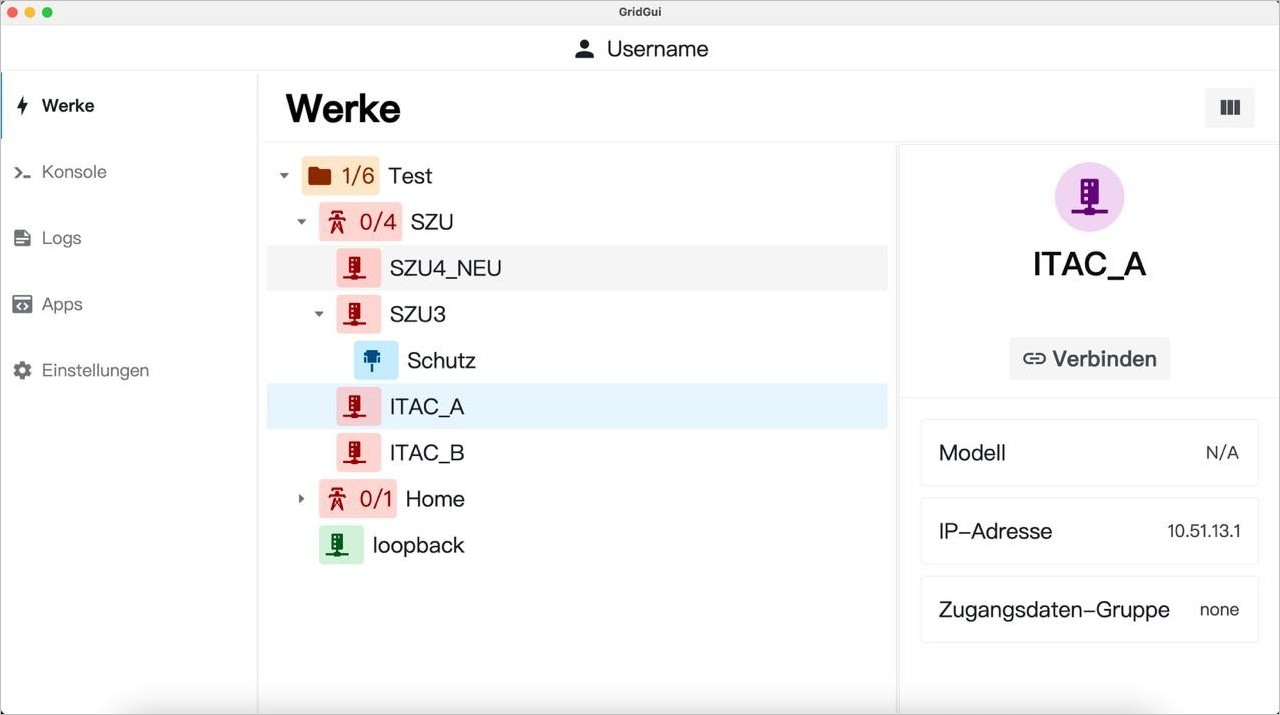The height and width of the screenshot is (715, 1280).
Task: Click the SZU power tower icon
Action: 337,222
